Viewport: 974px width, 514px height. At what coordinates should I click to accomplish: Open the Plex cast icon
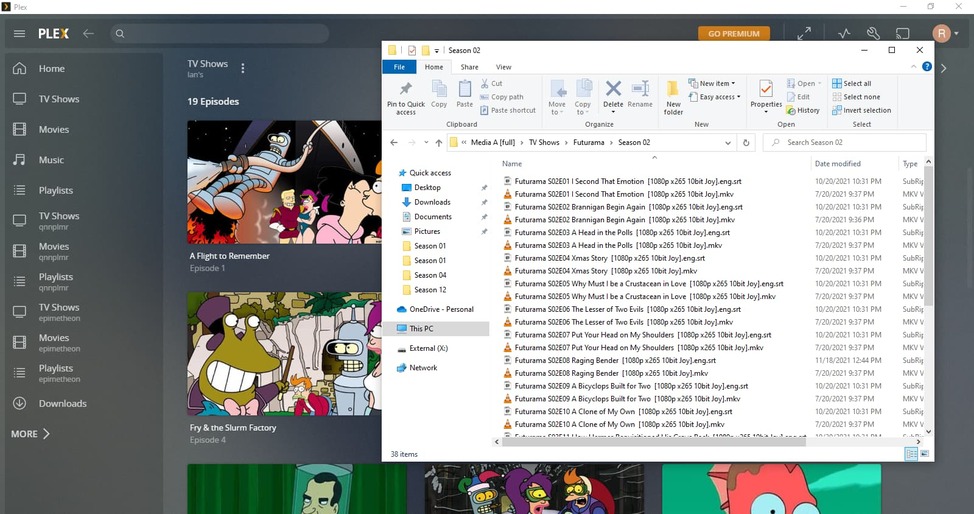903,34
